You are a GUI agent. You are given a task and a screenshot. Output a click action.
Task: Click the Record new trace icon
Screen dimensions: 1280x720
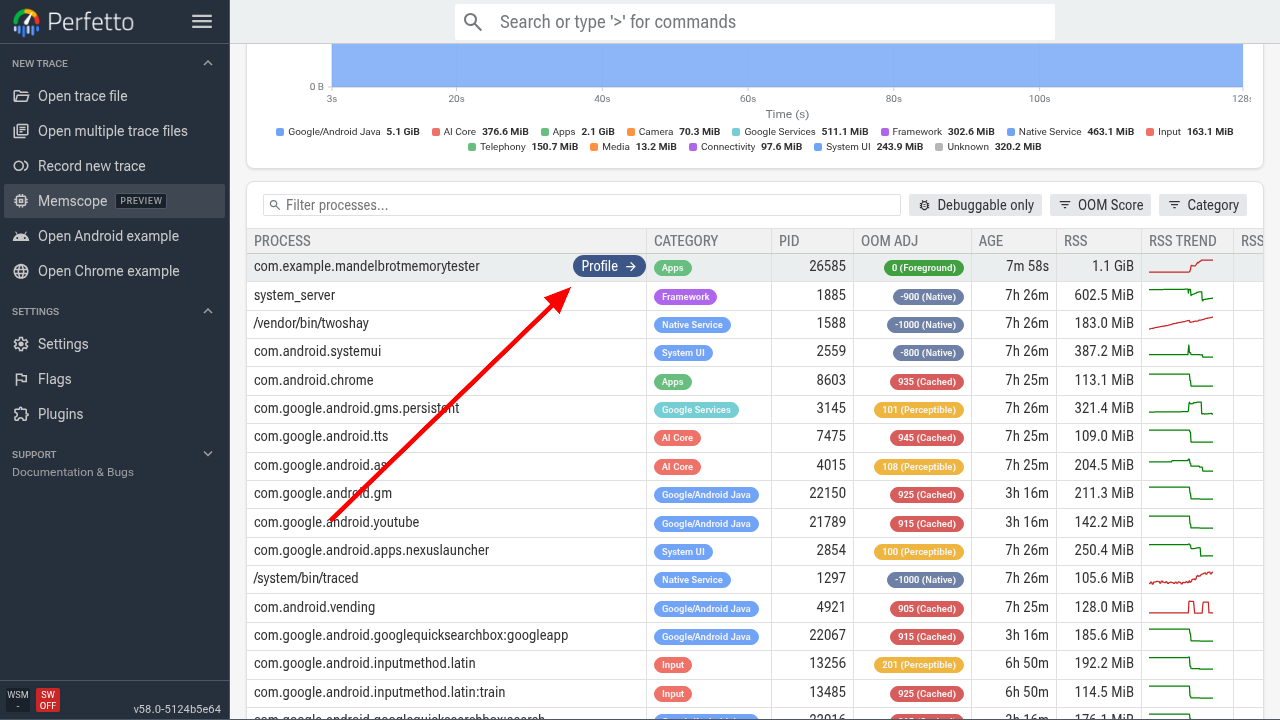click(20, 166)
